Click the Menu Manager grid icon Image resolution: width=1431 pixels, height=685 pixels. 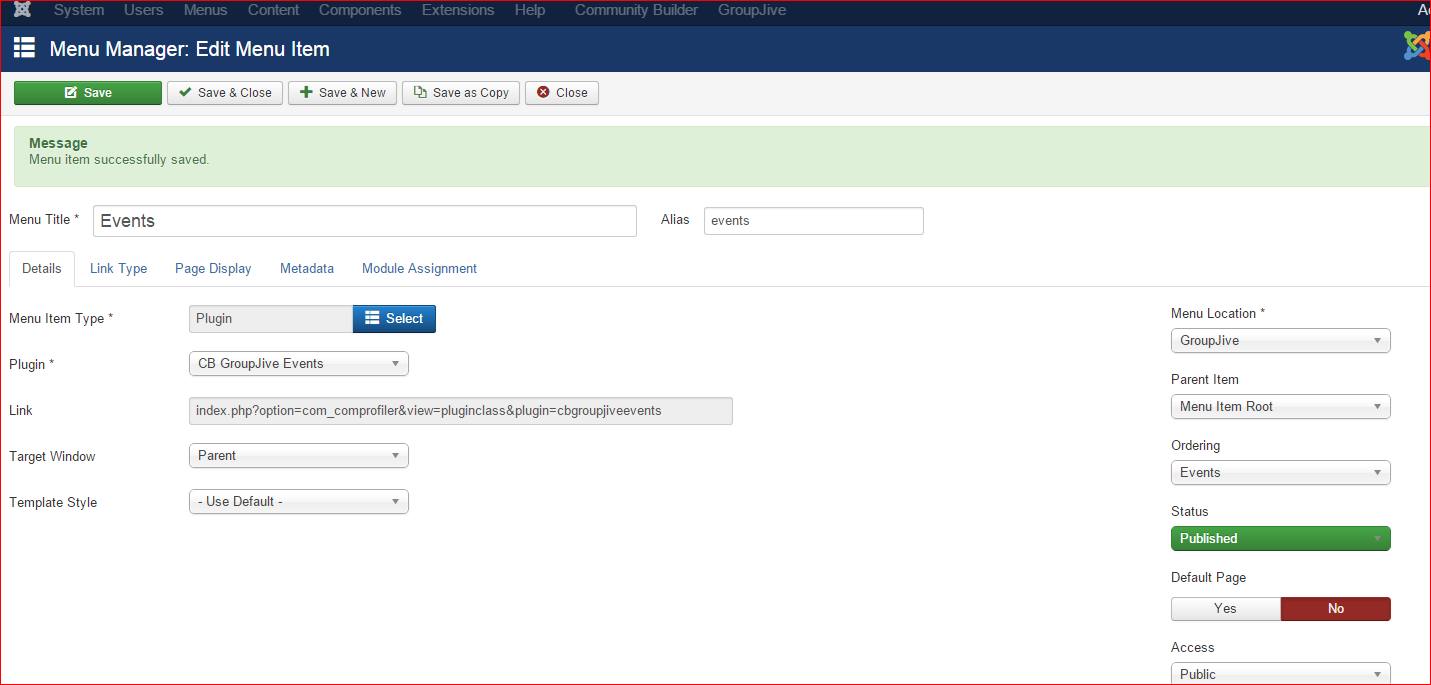tap(24, 48)
